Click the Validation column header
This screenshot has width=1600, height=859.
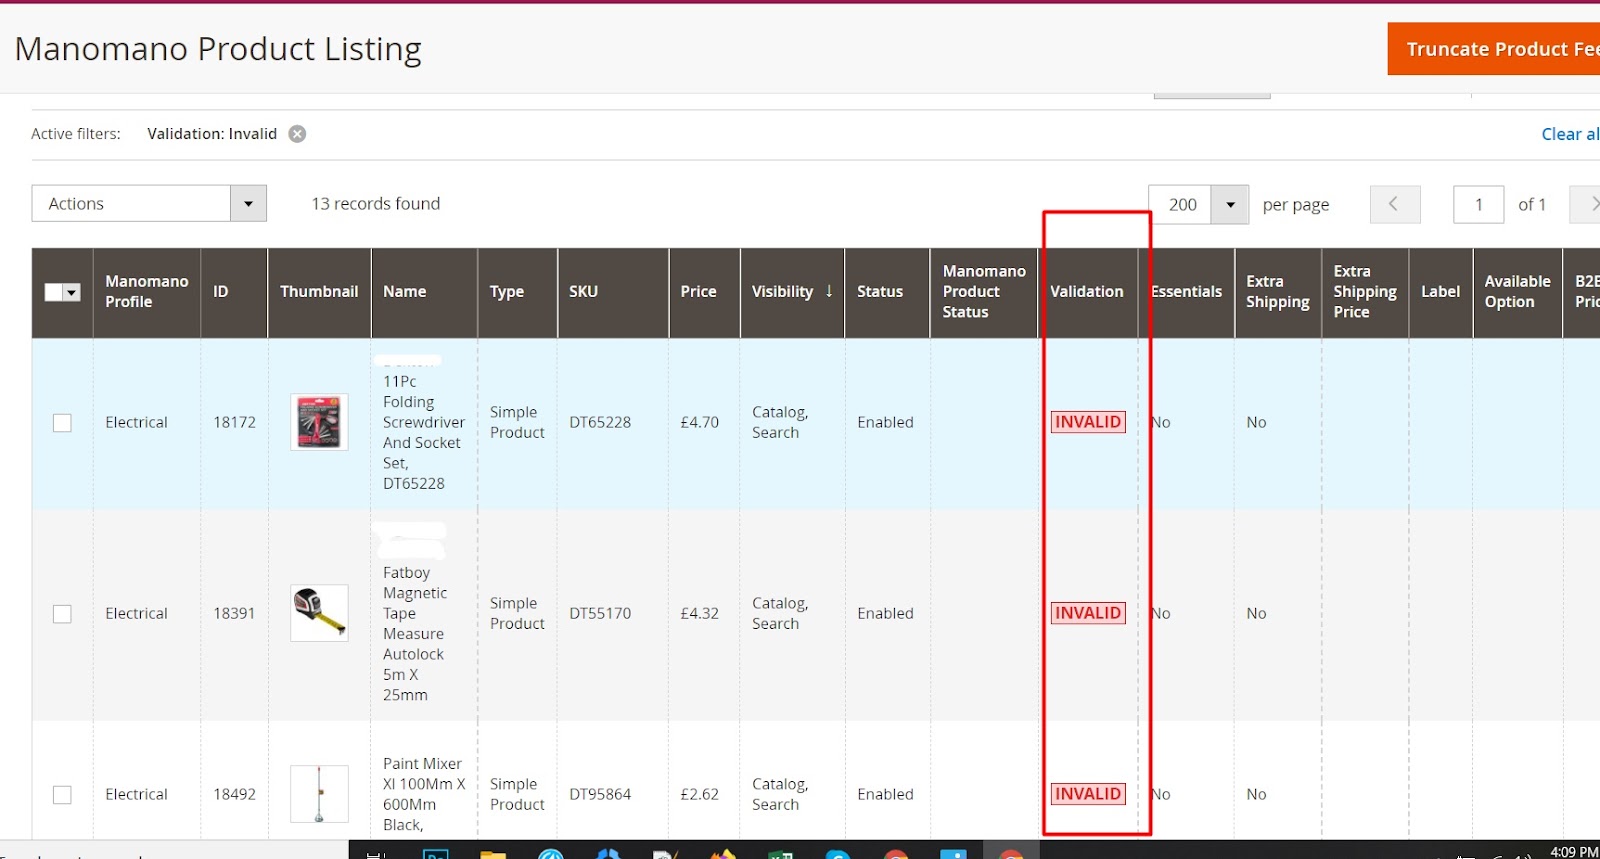(1088, 292)
